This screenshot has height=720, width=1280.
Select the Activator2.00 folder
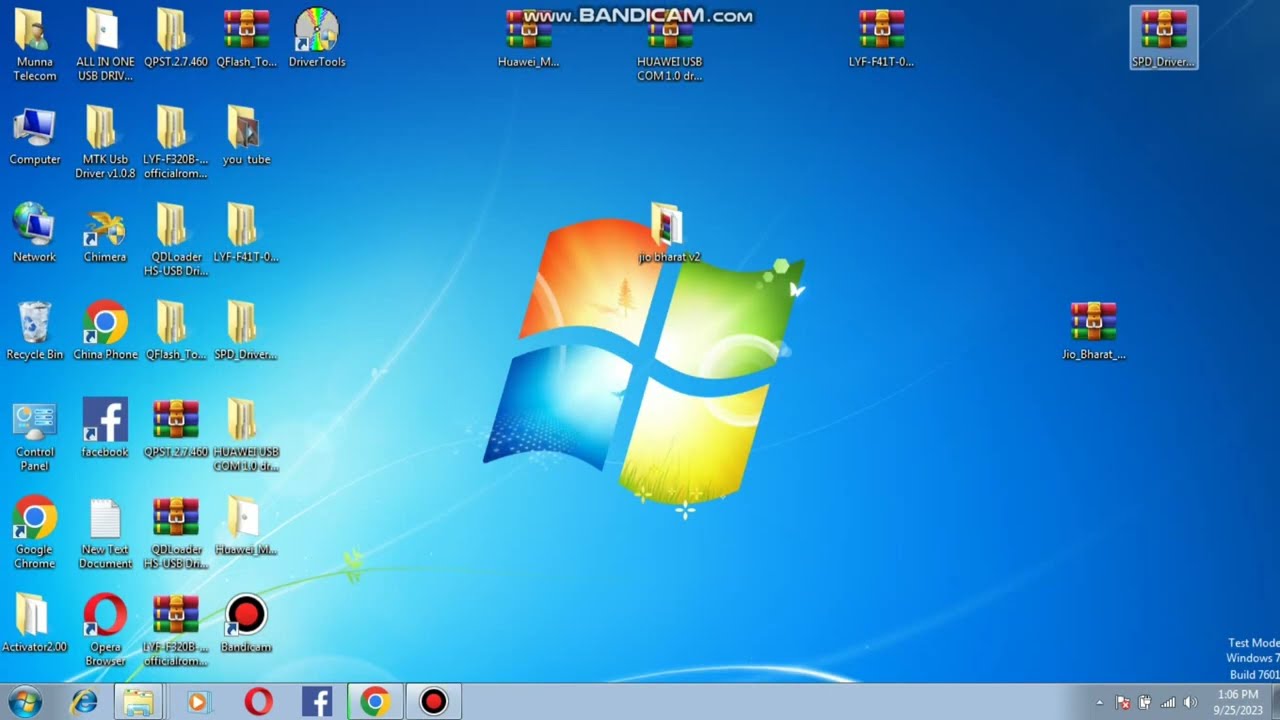click(x=34, y=623)
